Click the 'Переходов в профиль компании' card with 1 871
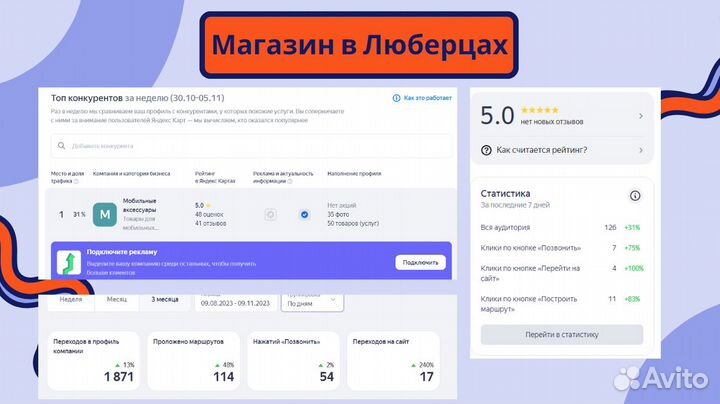Screen dimensions: 720x404 pyautogui.click(x=94, y=361)
